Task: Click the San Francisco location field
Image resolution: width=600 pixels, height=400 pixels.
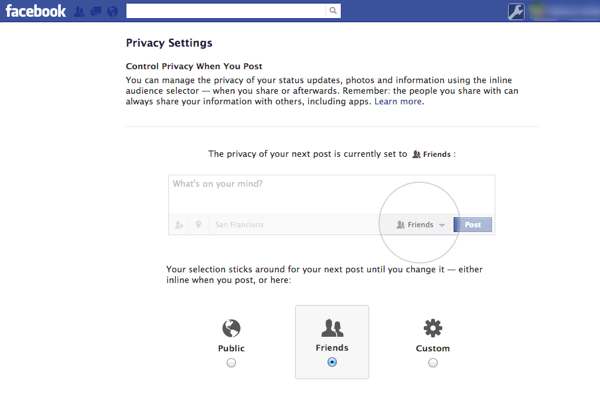Action: coord(290,225)
